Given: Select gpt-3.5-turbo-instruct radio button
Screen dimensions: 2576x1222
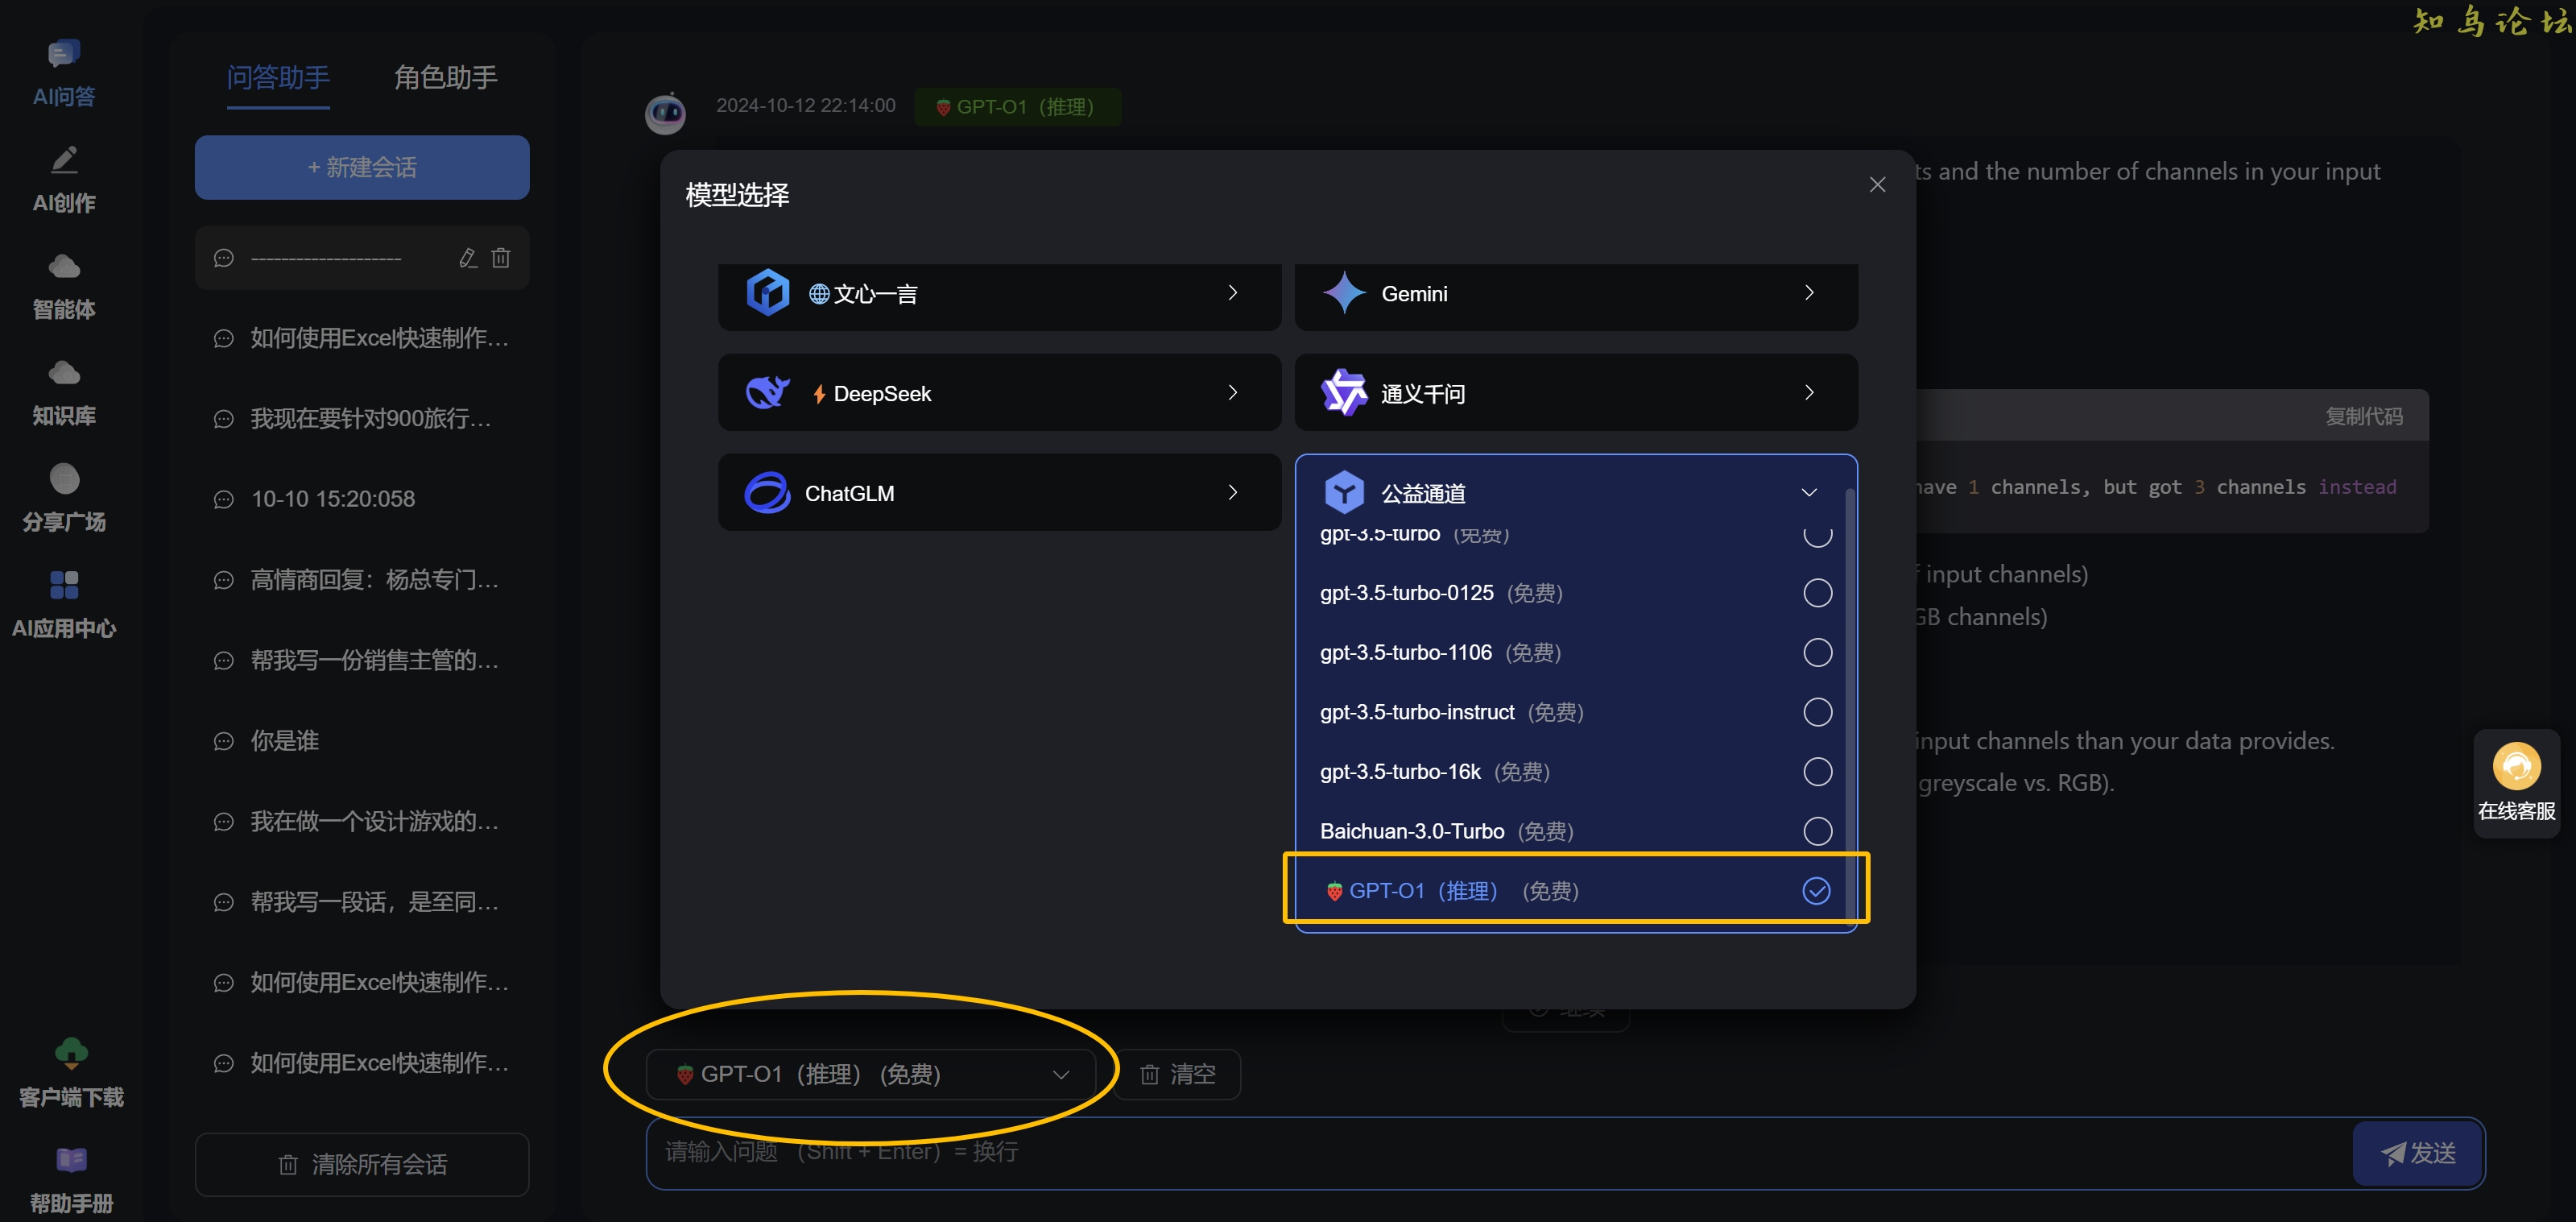Looking at the screenshot, I should coord(1817,712).
